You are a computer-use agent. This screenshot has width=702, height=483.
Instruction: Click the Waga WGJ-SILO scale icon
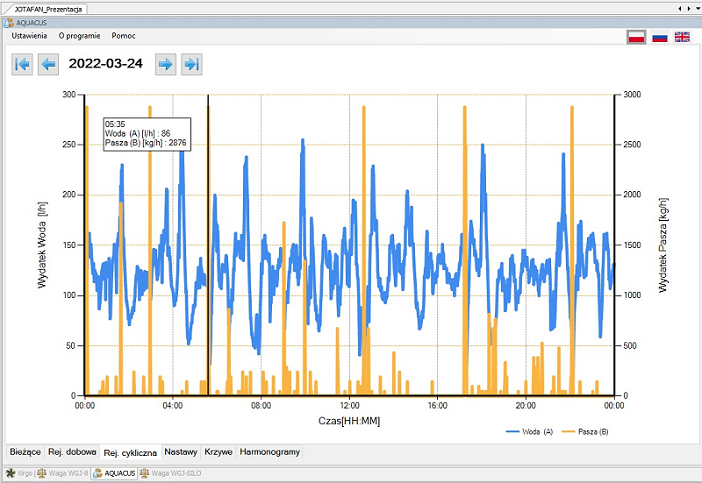pos(144,473)
